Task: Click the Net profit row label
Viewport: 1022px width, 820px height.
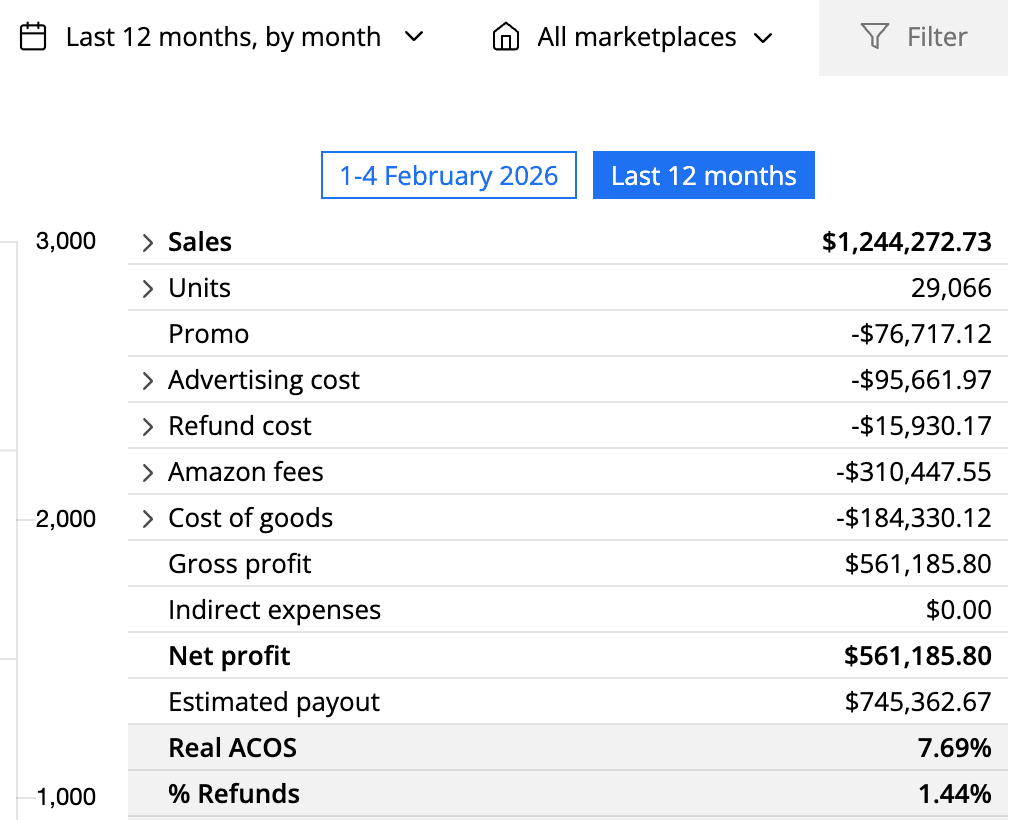Action: (229, 656)
